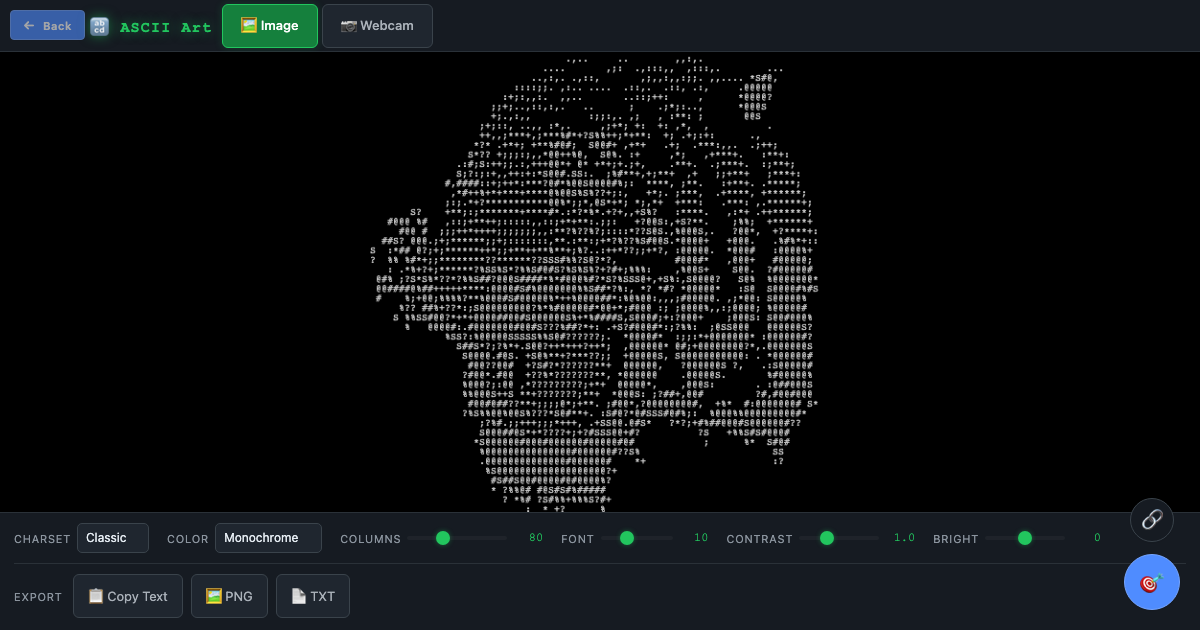1200x630 pixels.
Task: Adjust the Bright slider
Action: tap(1025, 538)
